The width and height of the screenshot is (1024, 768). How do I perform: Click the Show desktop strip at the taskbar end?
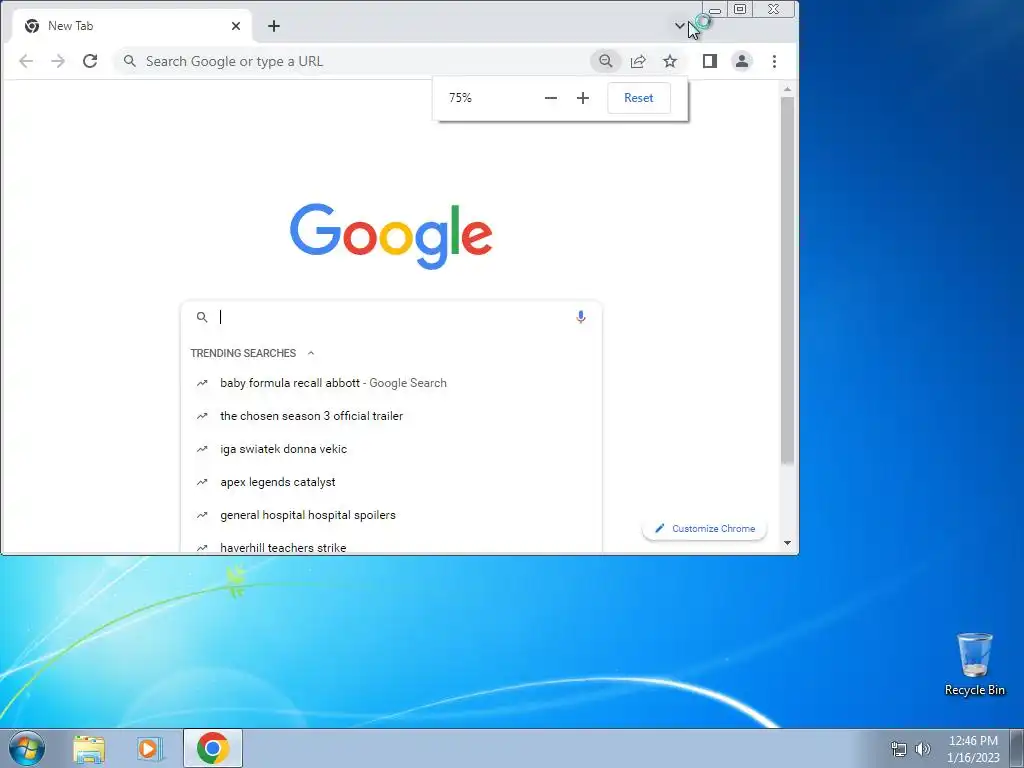1017,748
